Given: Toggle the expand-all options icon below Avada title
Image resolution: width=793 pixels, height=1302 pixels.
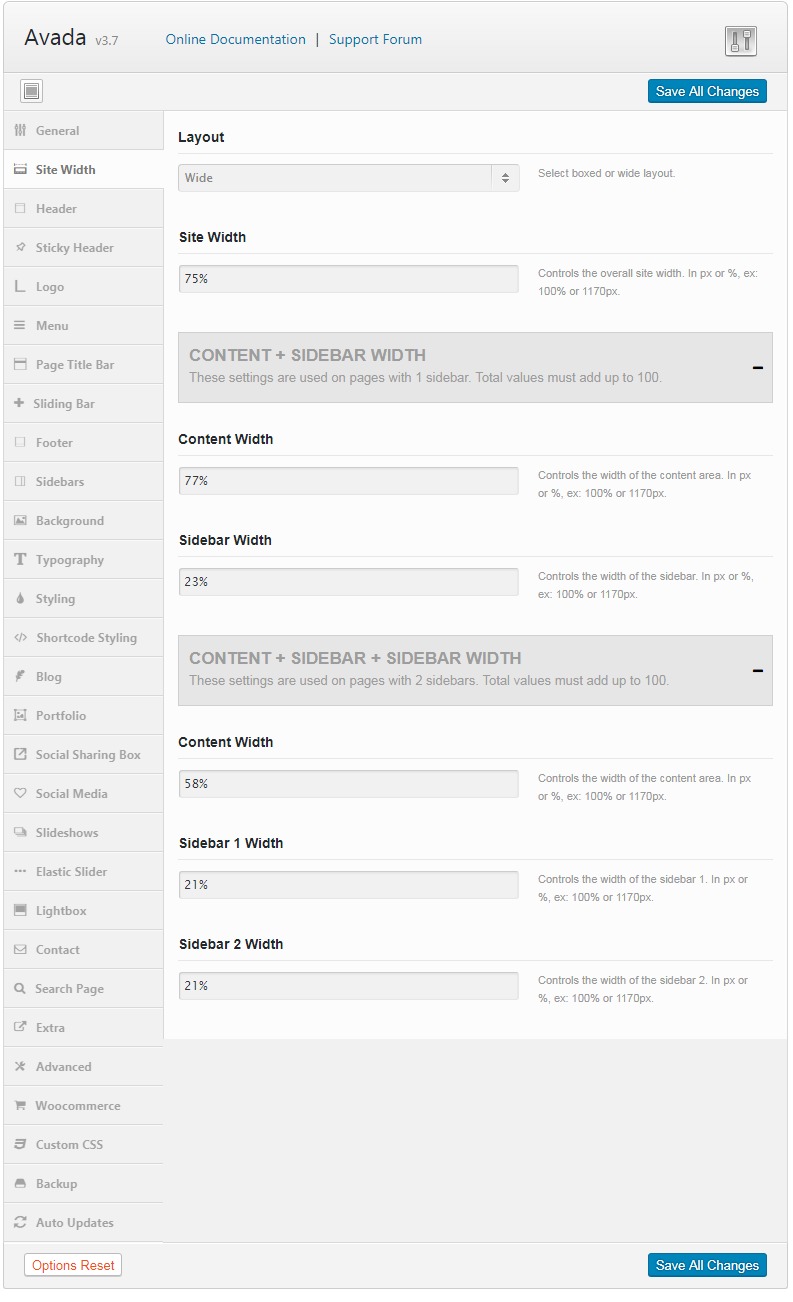Looking at the screenshot, I should (31, 92).
